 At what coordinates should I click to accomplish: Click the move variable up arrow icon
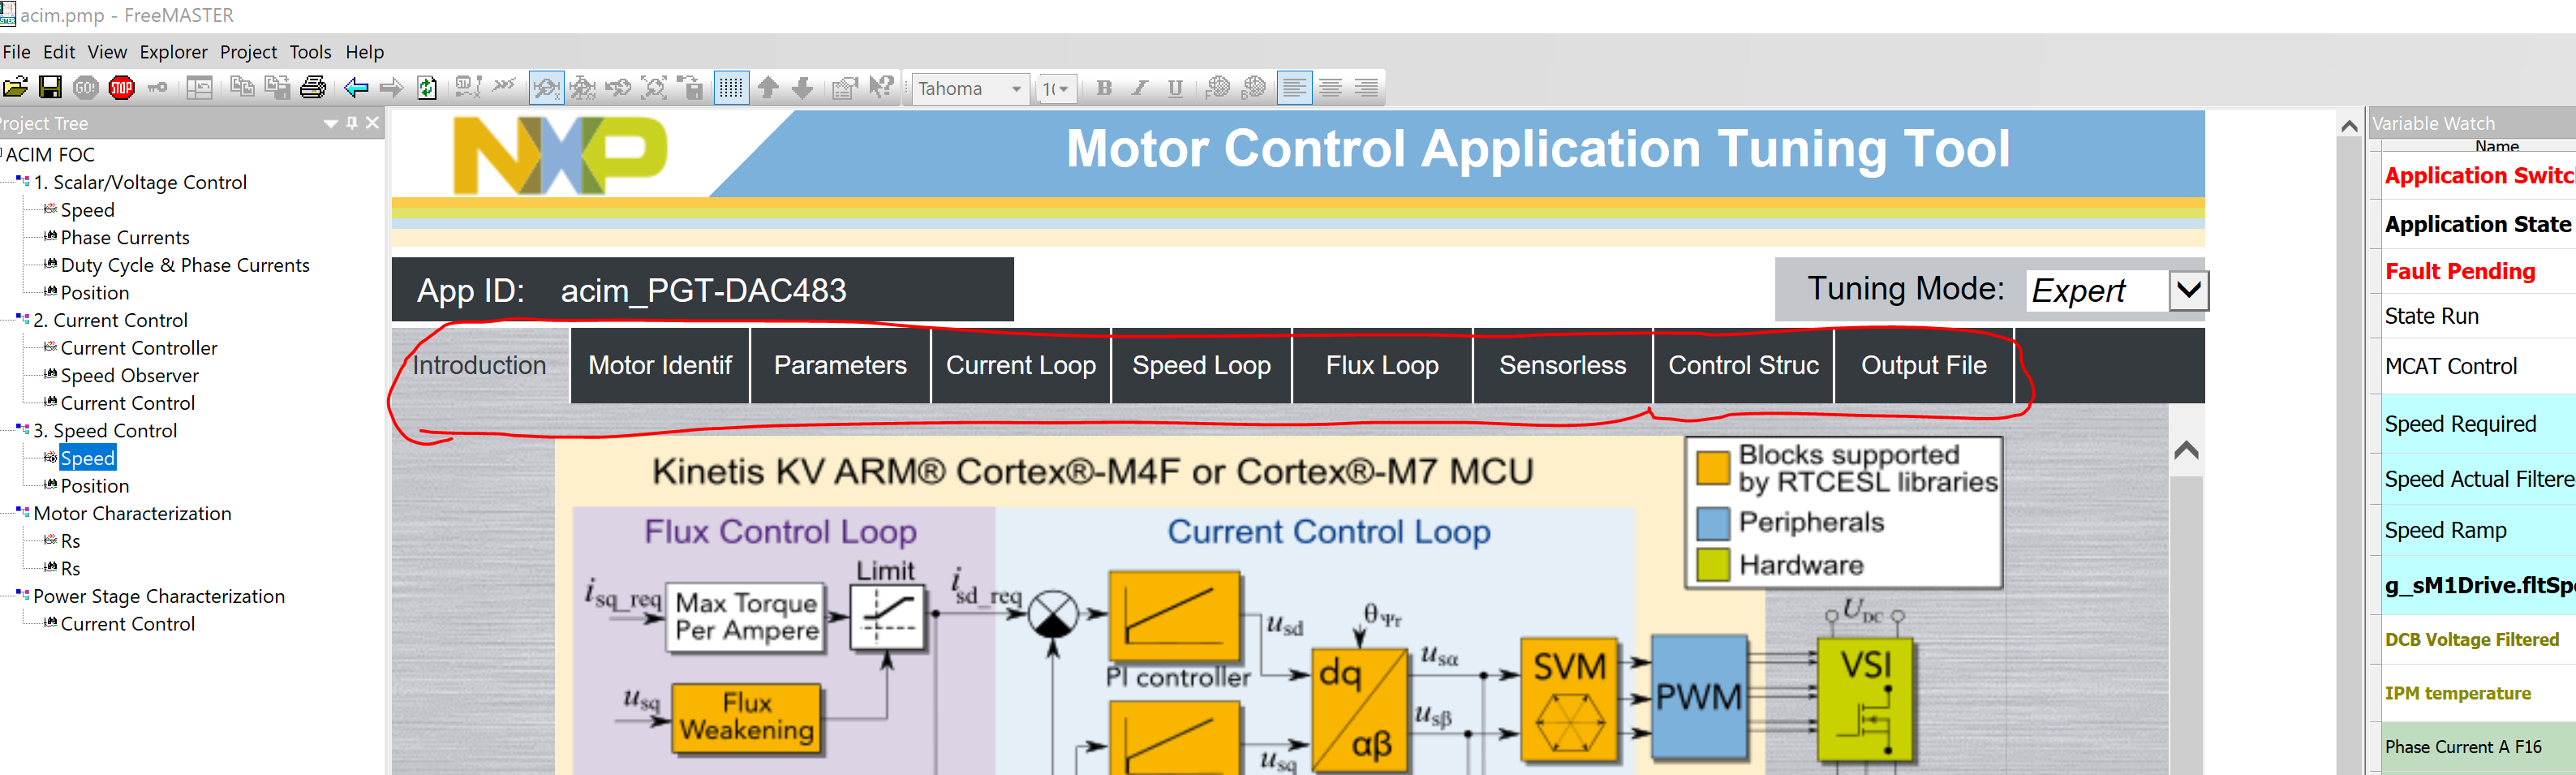768,88
